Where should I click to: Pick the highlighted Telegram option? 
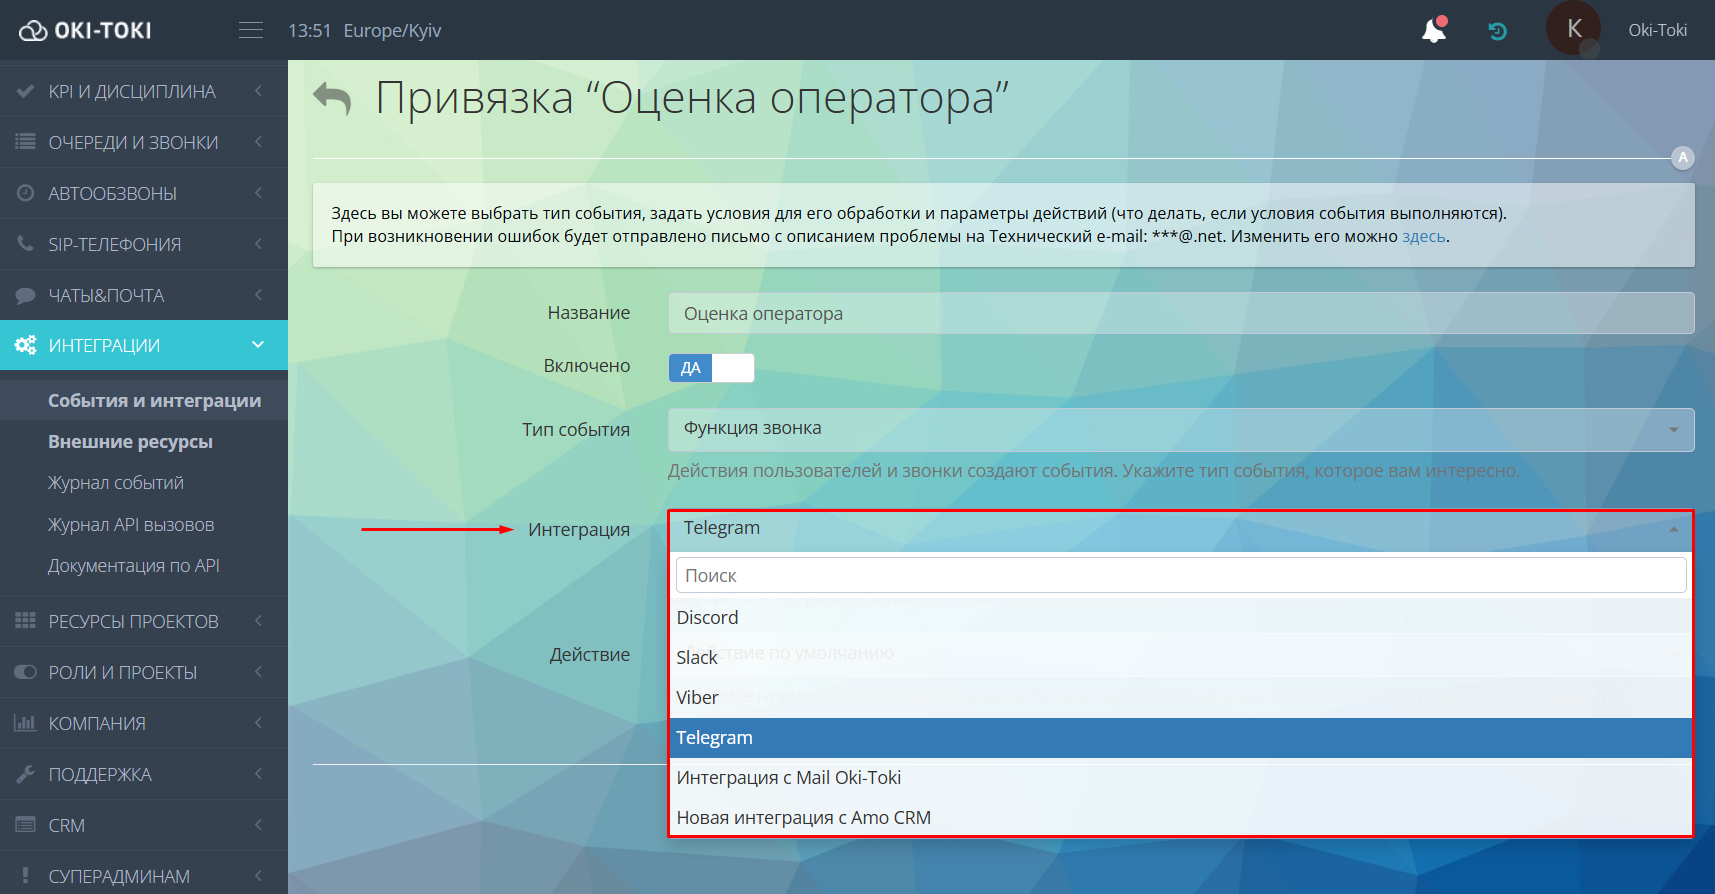pos(1181,738)
